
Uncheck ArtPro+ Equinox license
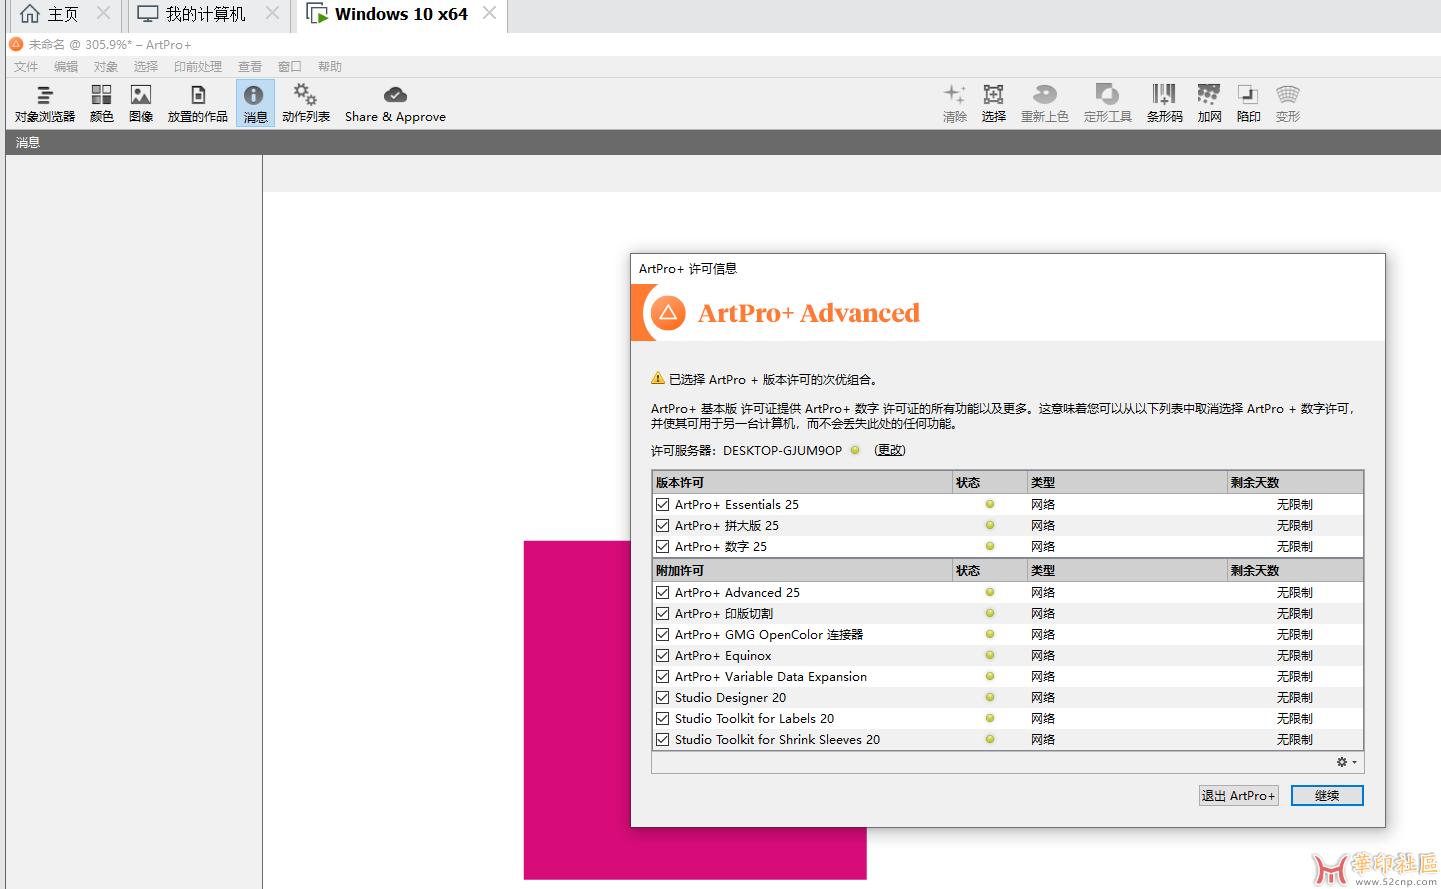click(x=662, y=655)
